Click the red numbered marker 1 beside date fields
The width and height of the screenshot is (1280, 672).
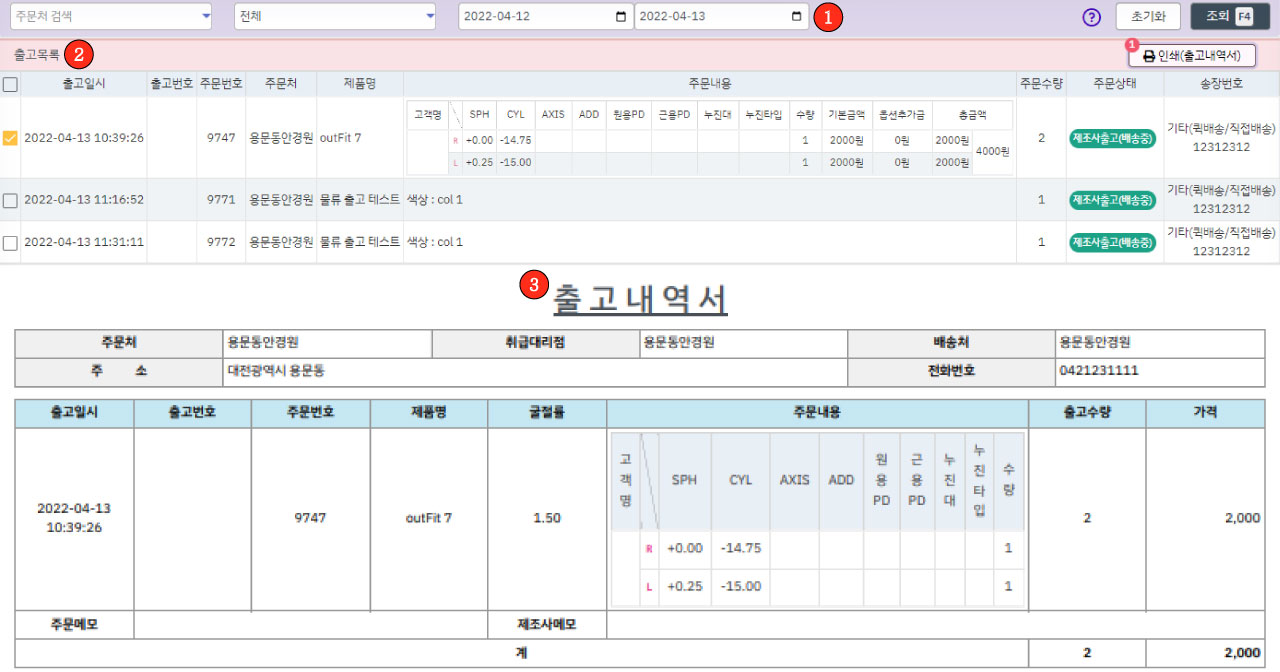[828, 17]
